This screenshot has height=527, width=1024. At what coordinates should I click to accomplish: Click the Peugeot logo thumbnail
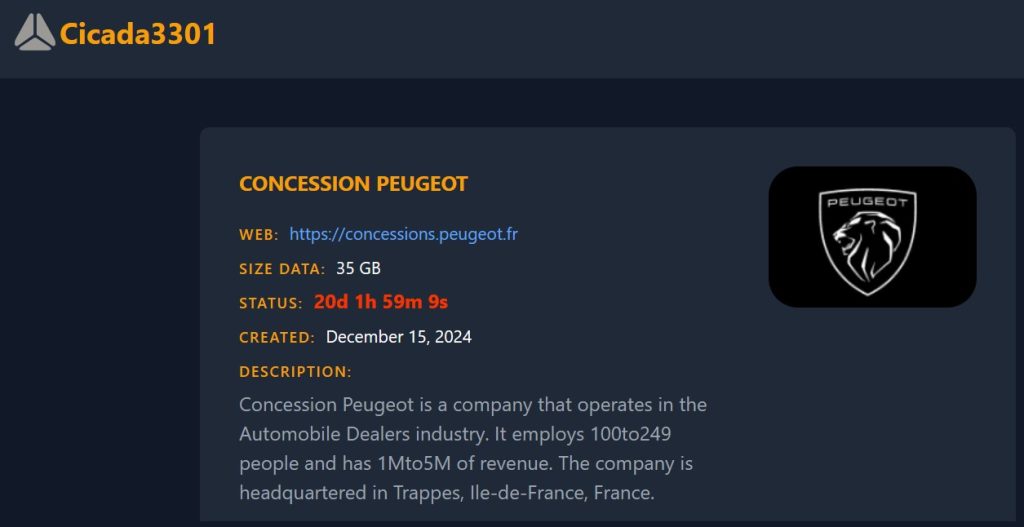coord(872,236)
